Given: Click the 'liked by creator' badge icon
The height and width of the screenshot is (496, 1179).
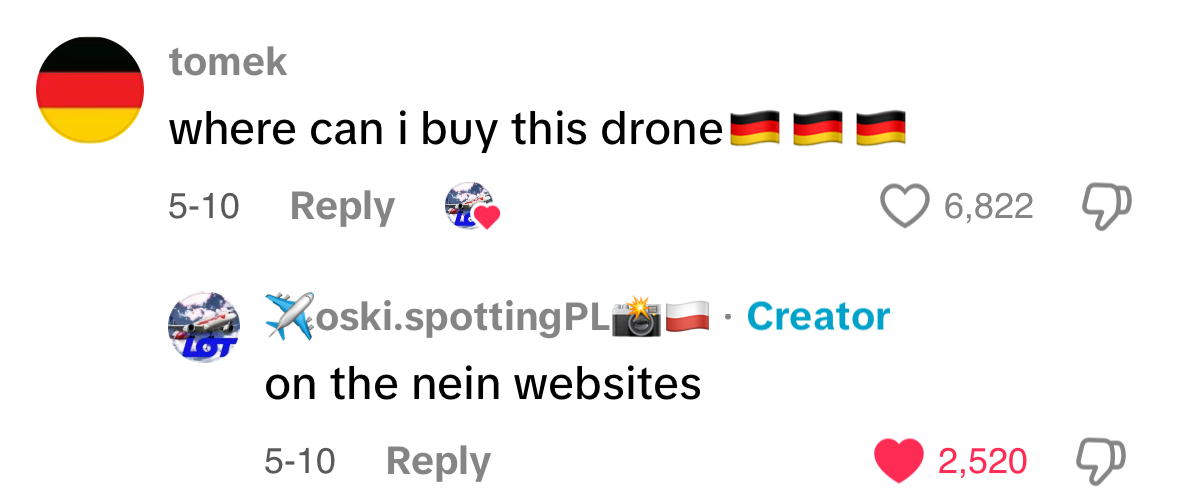Looking at the screenshot, I should pos(471,207).
